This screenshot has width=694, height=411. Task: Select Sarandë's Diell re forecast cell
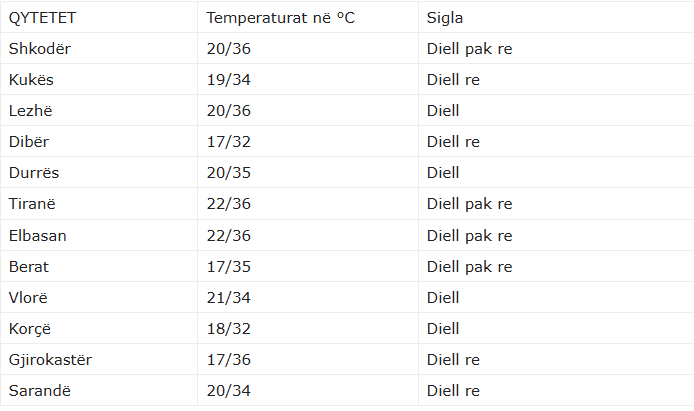[x=453, y=390]
